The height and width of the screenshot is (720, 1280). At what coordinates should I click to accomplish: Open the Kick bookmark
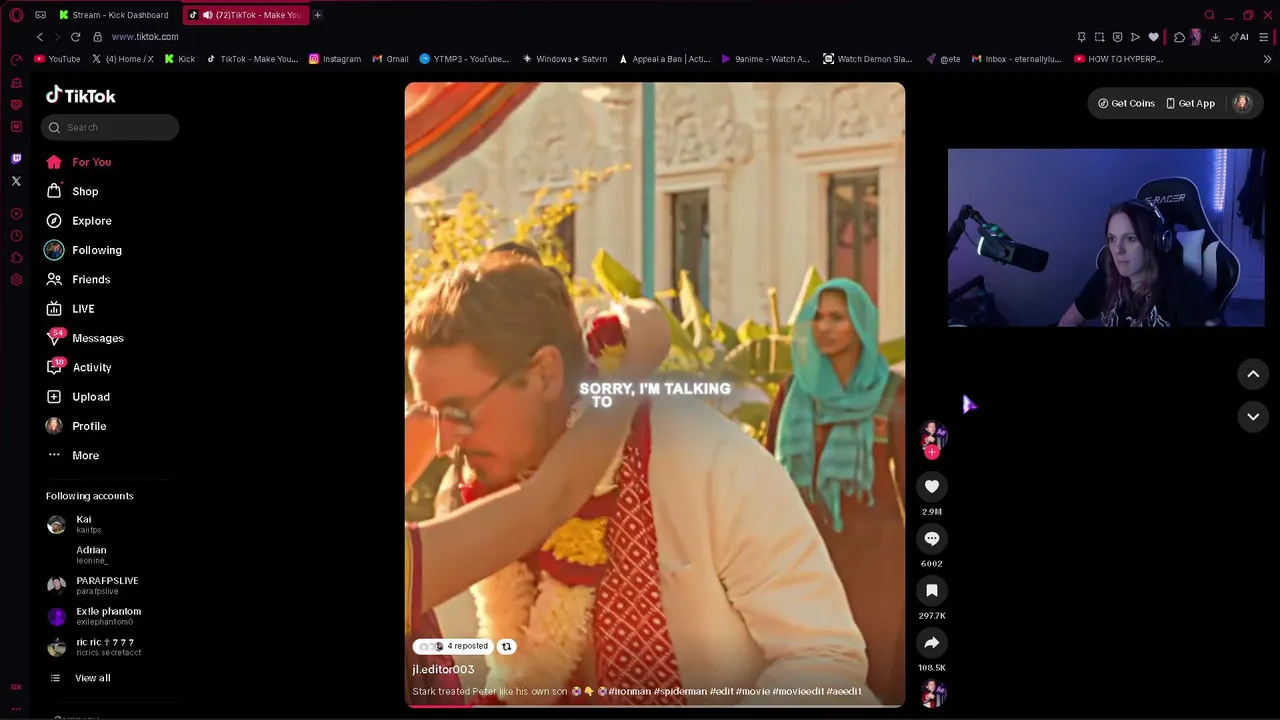(x=180, y=59)
